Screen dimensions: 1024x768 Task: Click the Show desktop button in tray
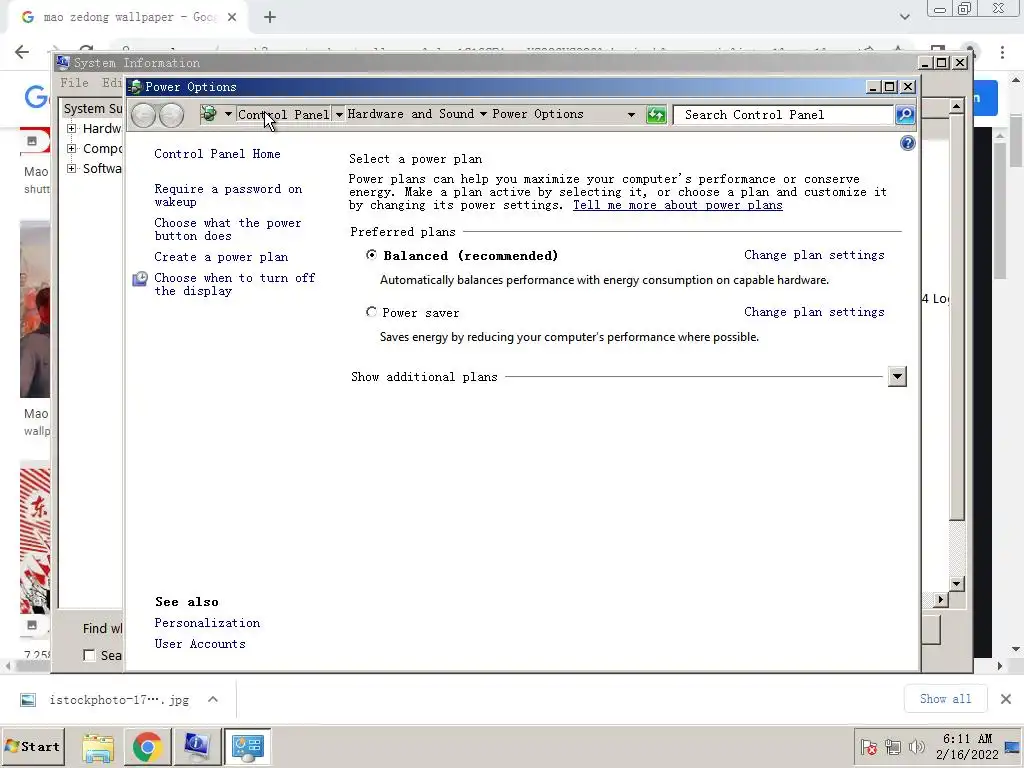(1012, 747)
